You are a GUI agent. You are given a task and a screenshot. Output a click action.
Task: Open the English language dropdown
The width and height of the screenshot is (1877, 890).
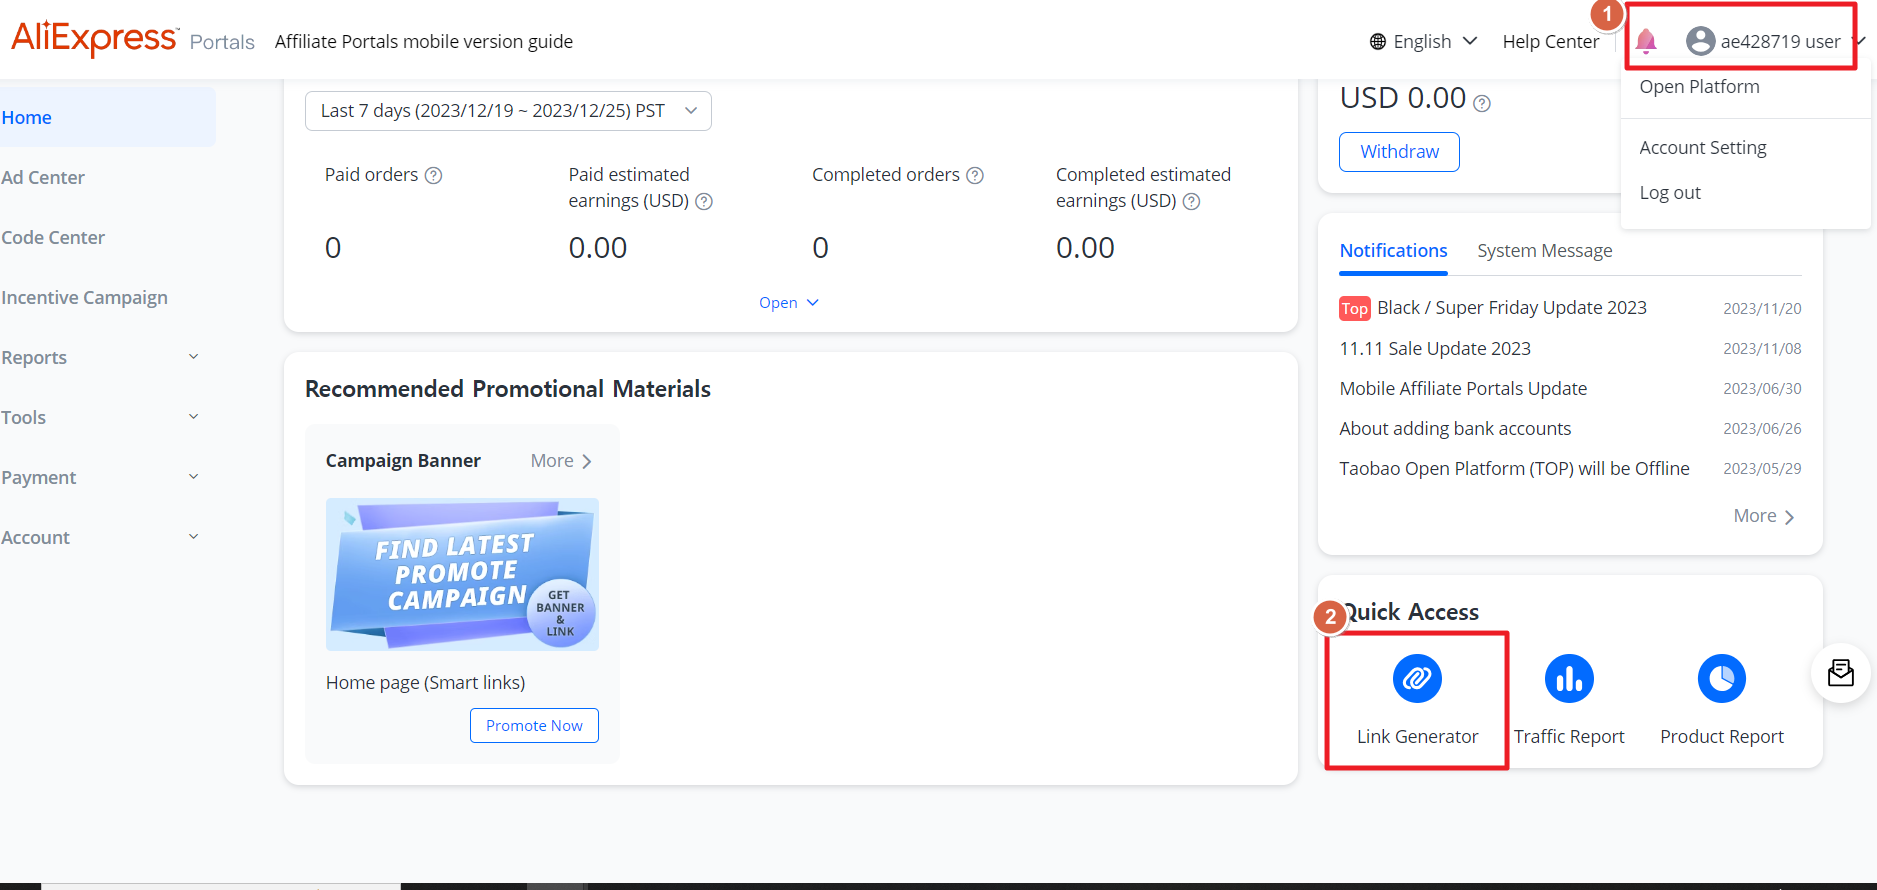click(1423, 42)
